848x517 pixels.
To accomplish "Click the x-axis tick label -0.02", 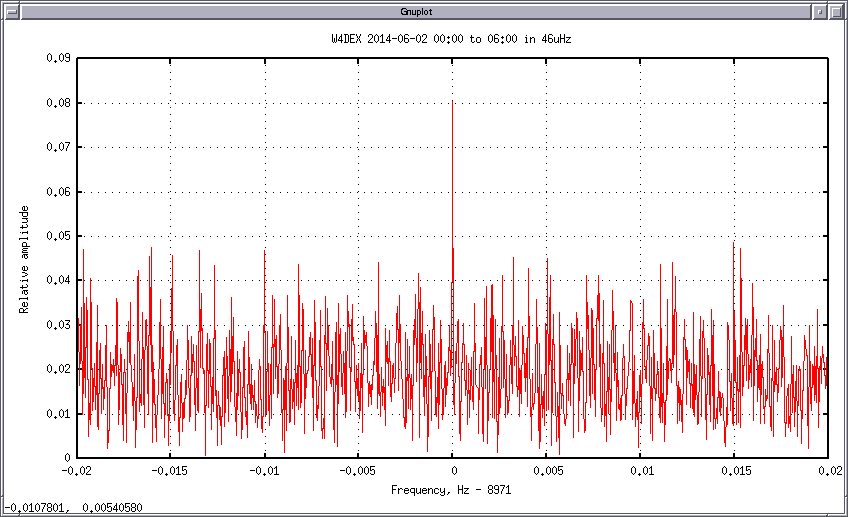I will tap(76, 470).
